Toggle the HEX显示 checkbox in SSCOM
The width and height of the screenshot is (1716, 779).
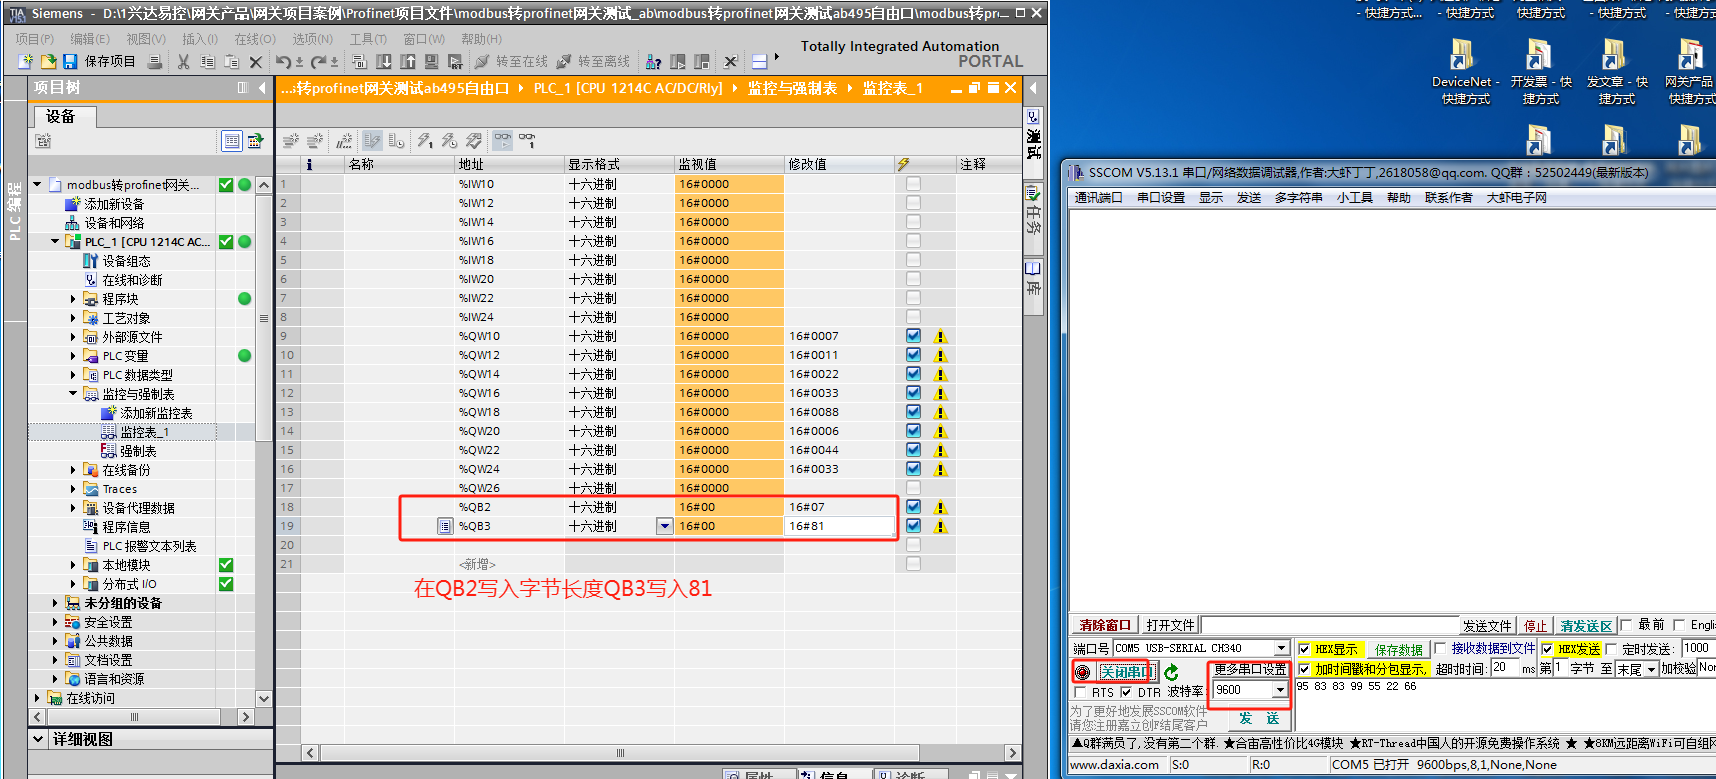click(1304, 649)
